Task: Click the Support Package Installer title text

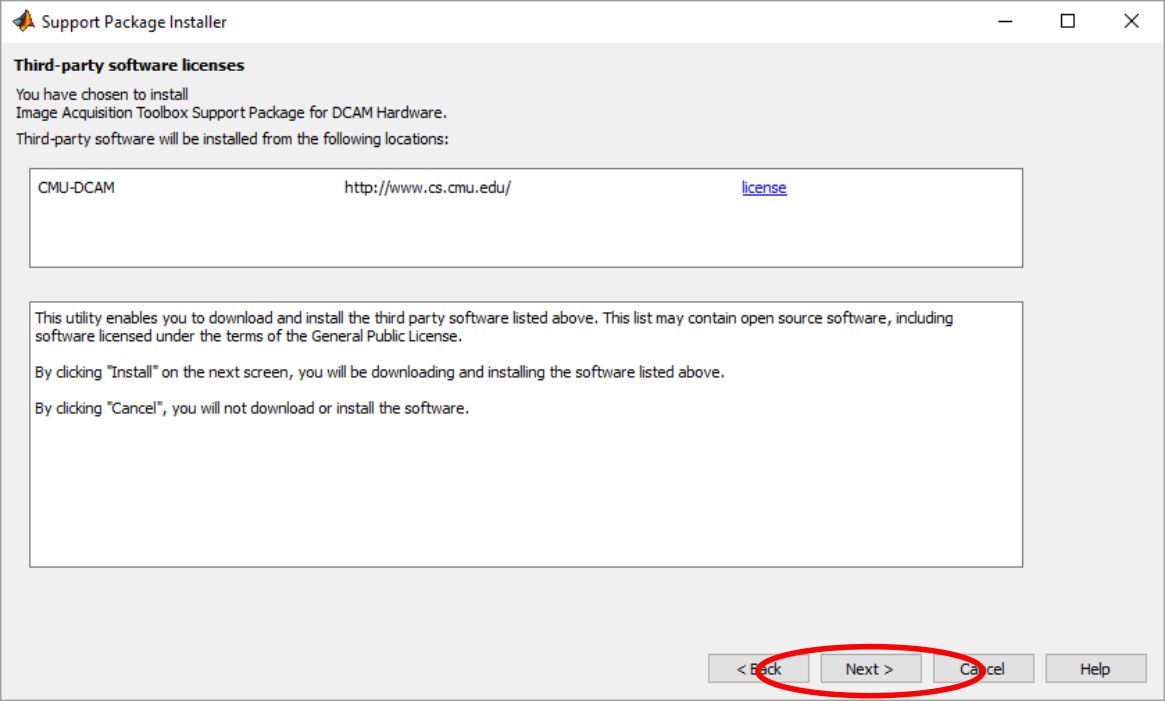Action: [x=134, y=22]
